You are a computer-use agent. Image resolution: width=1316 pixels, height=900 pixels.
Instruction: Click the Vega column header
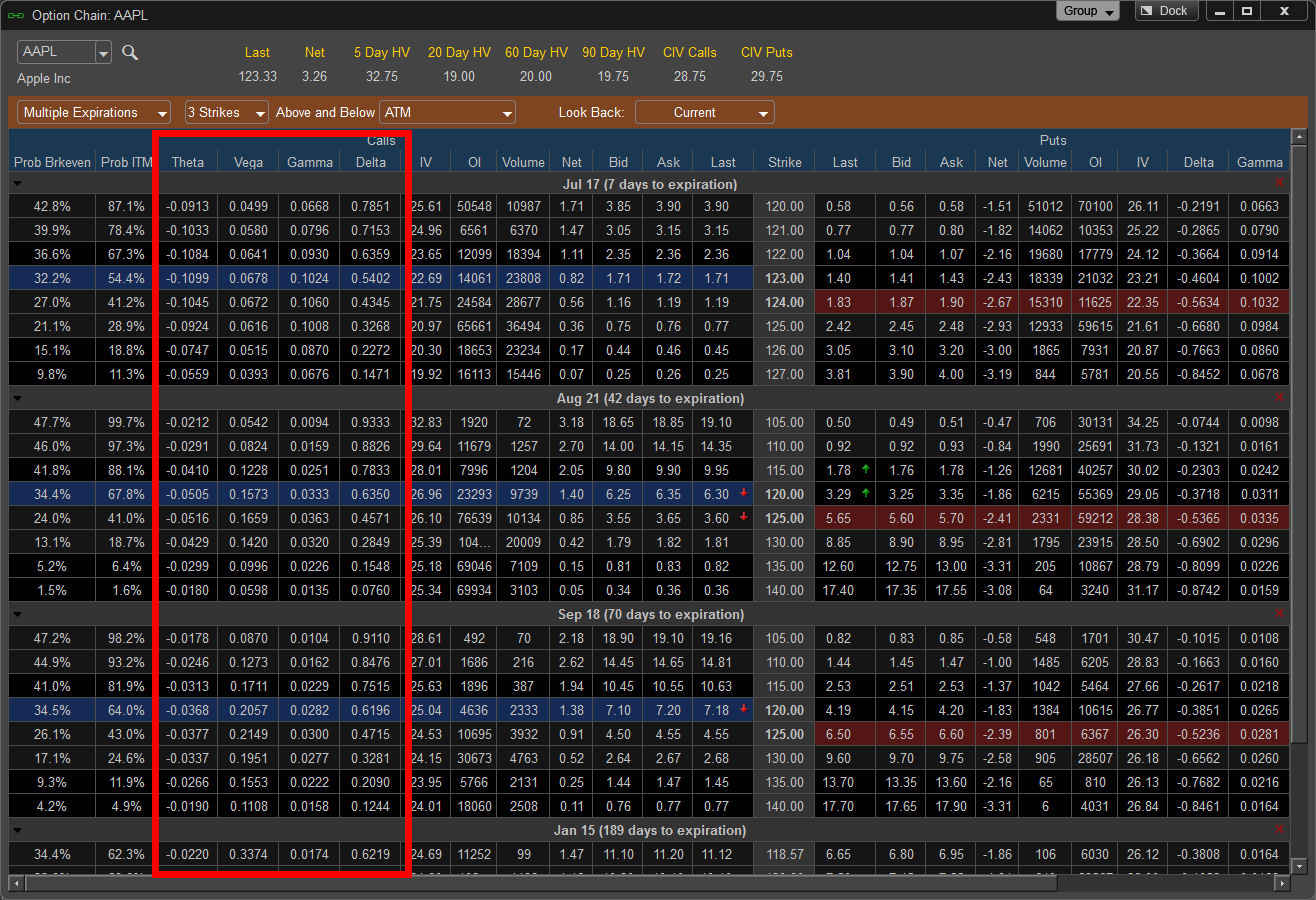click(x=248, y=162)
